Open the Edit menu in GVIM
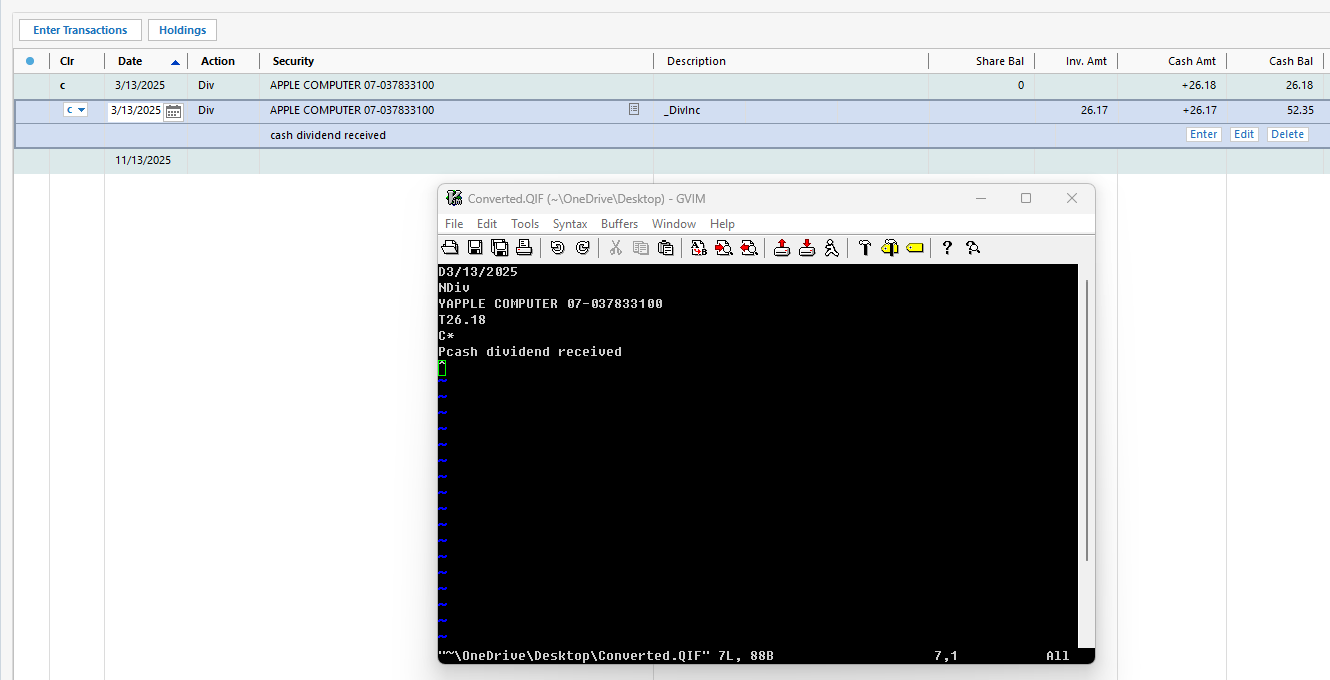The height and width of the screenshot is (680, 1330). tap(487, 224)
